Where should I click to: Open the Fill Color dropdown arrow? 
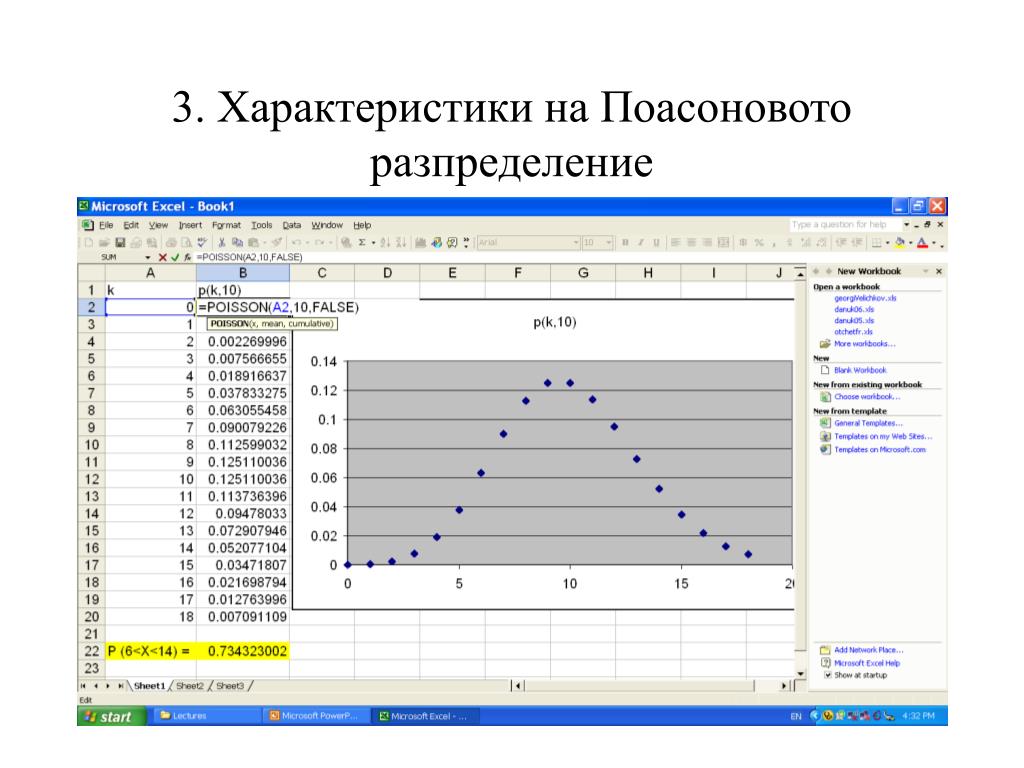[910, 242]
